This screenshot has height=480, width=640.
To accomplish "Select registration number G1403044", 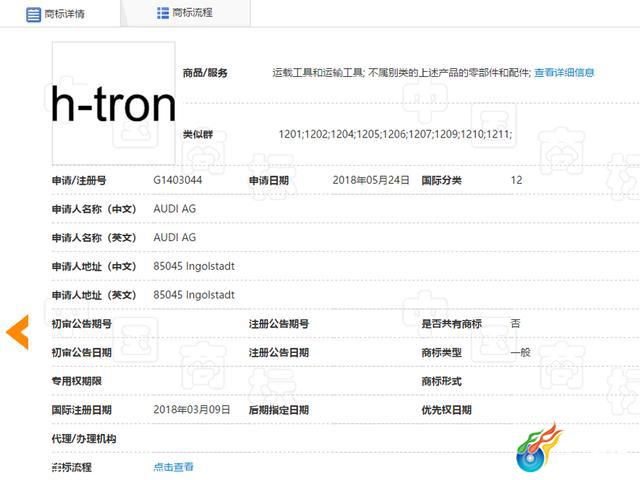I will point(178,180).
